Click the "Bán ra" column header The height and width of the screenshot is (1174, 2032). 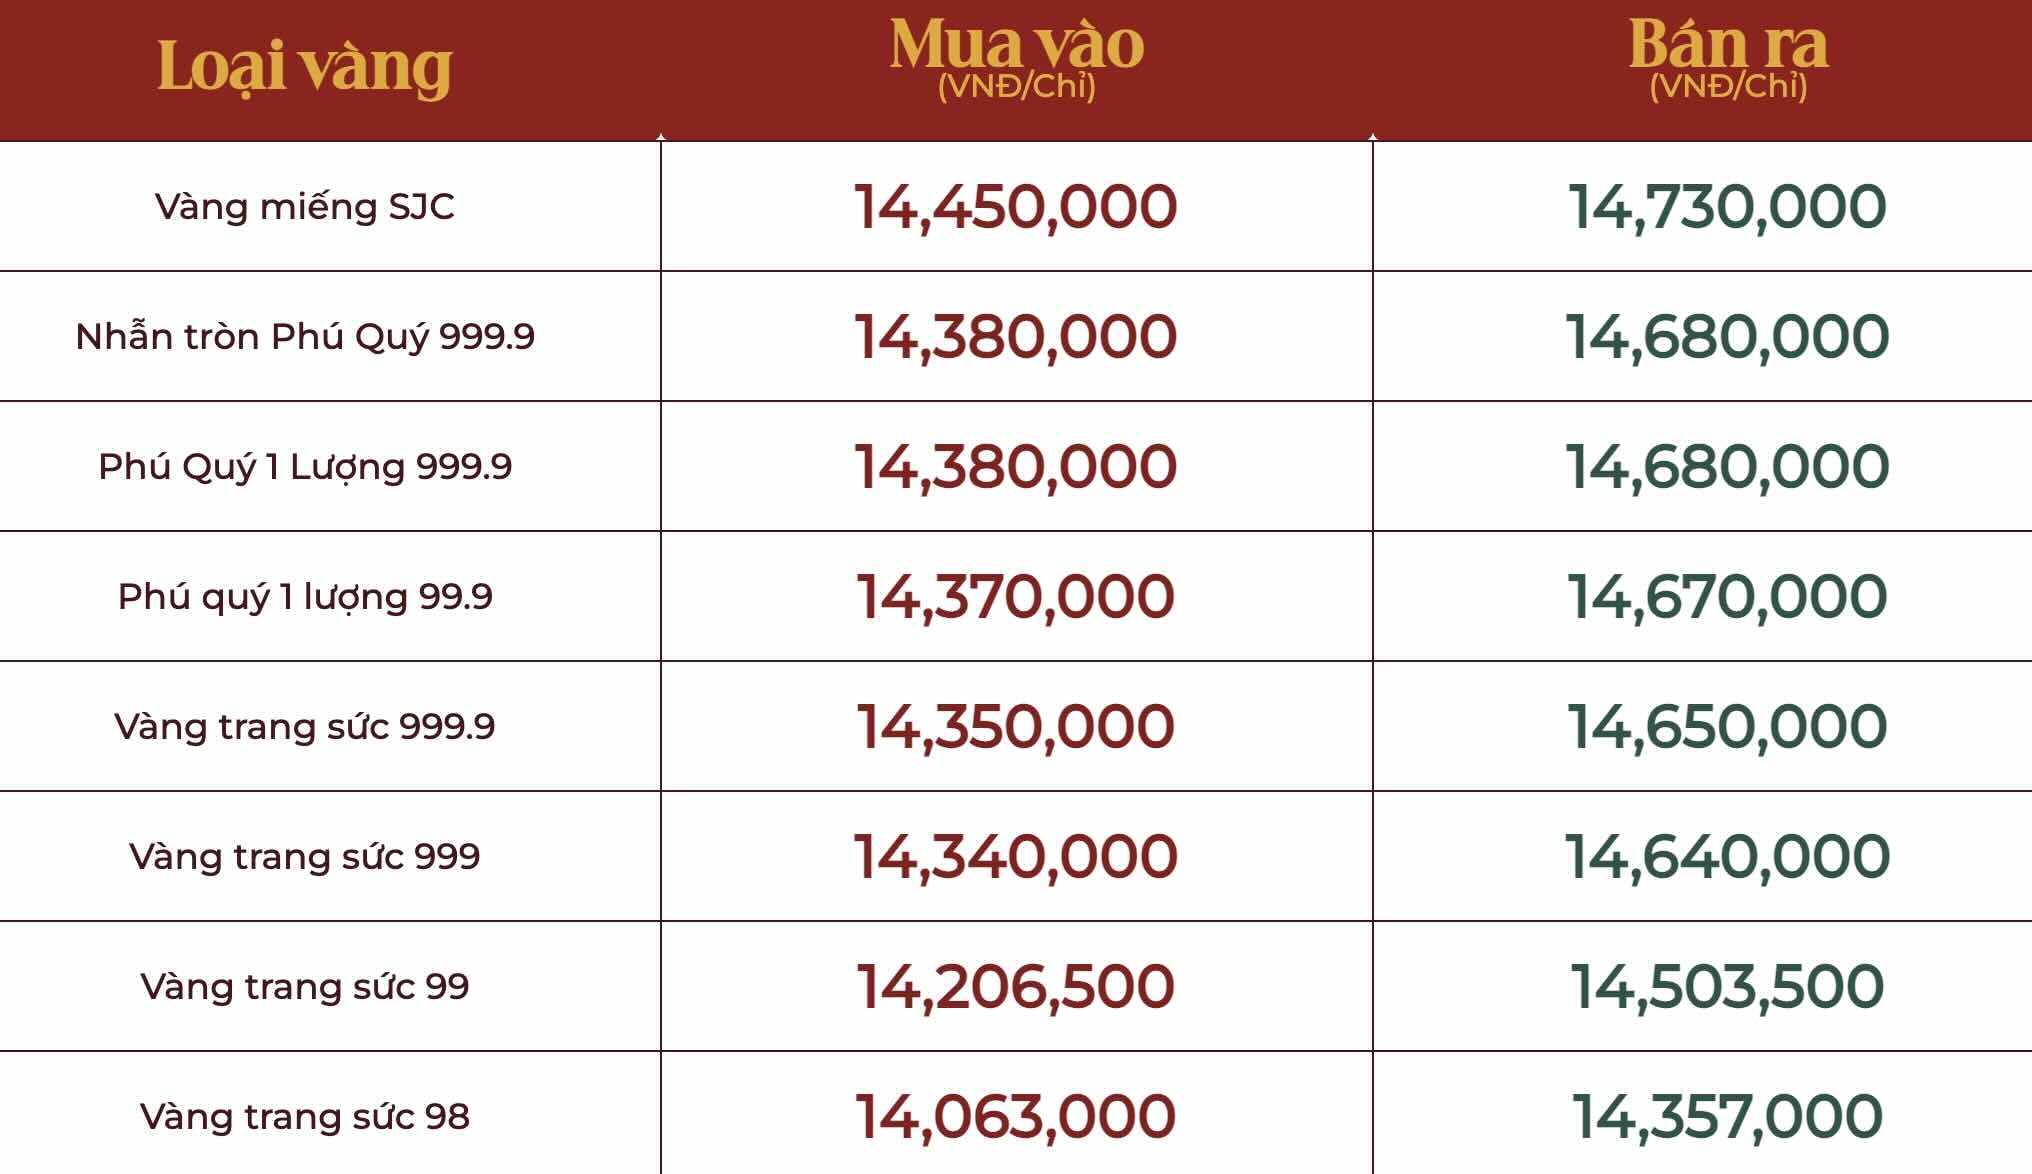[1728, 47]
